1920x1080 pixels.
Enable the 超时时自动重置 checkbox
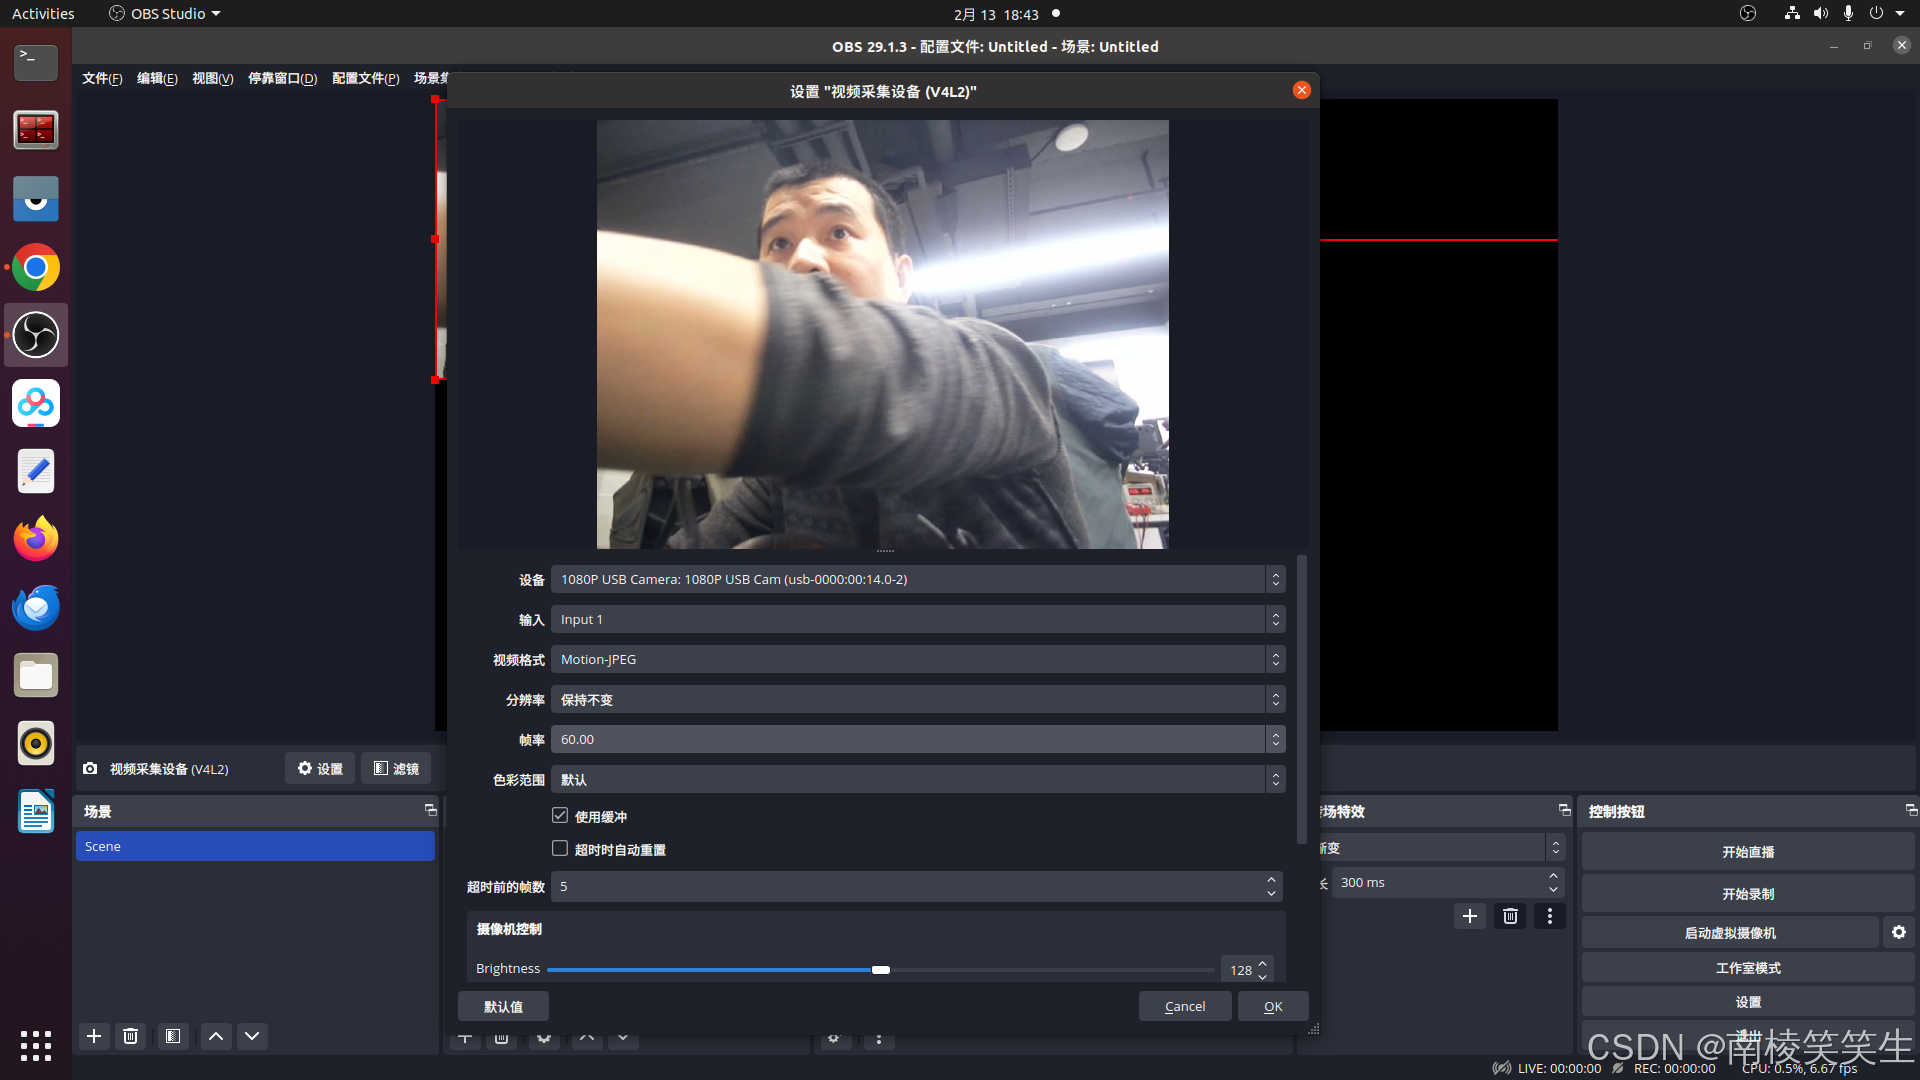560,849
